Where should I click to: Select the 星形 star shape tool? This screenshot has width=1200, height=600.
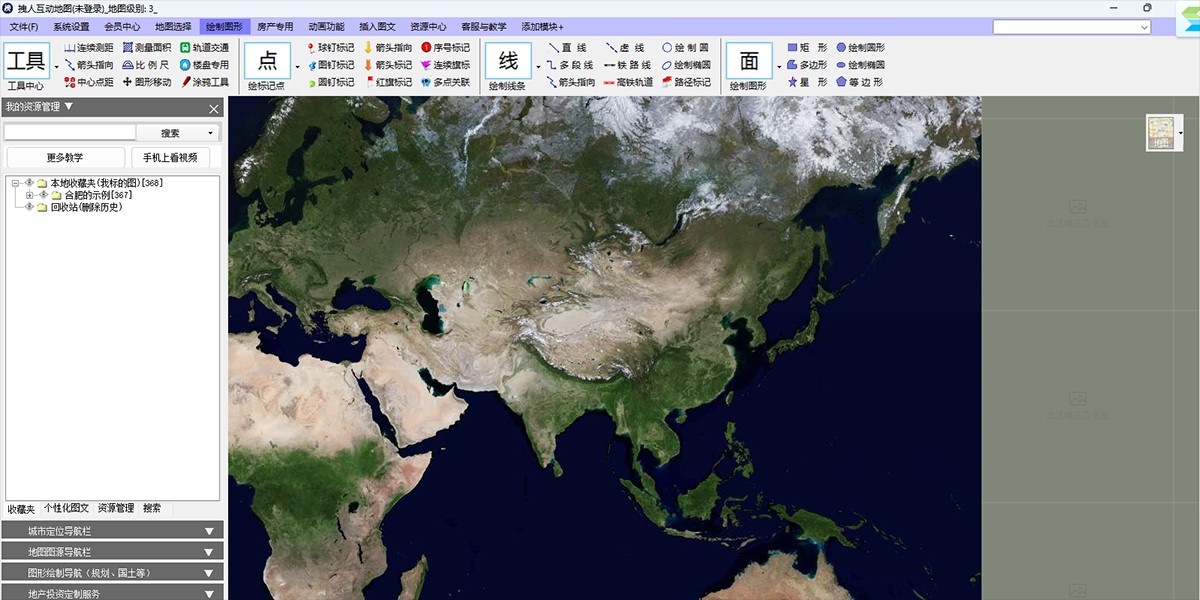point(812,83)
